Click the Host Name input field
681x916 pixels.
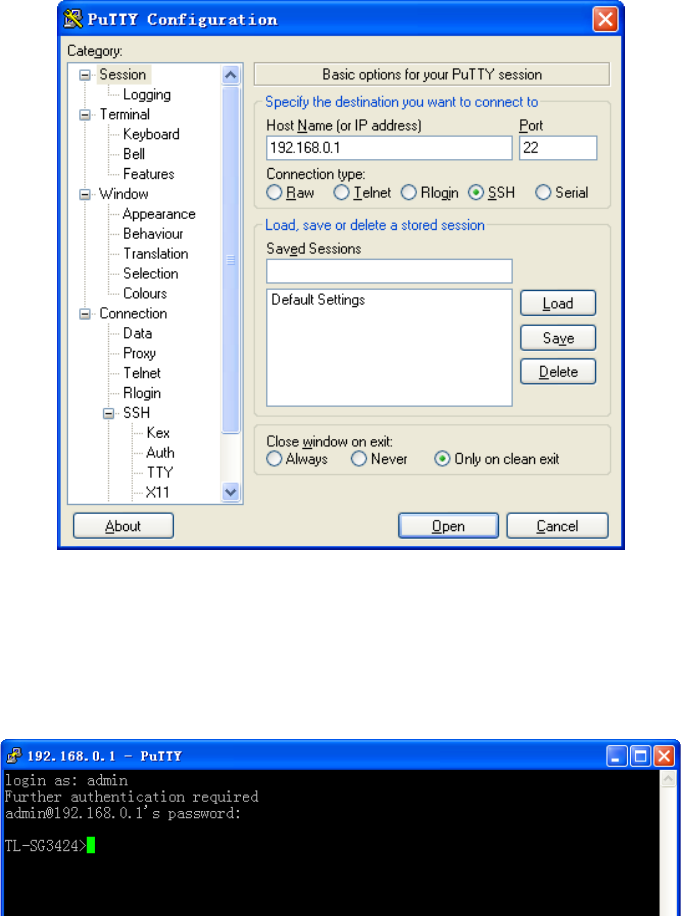[x=389, y=148]
